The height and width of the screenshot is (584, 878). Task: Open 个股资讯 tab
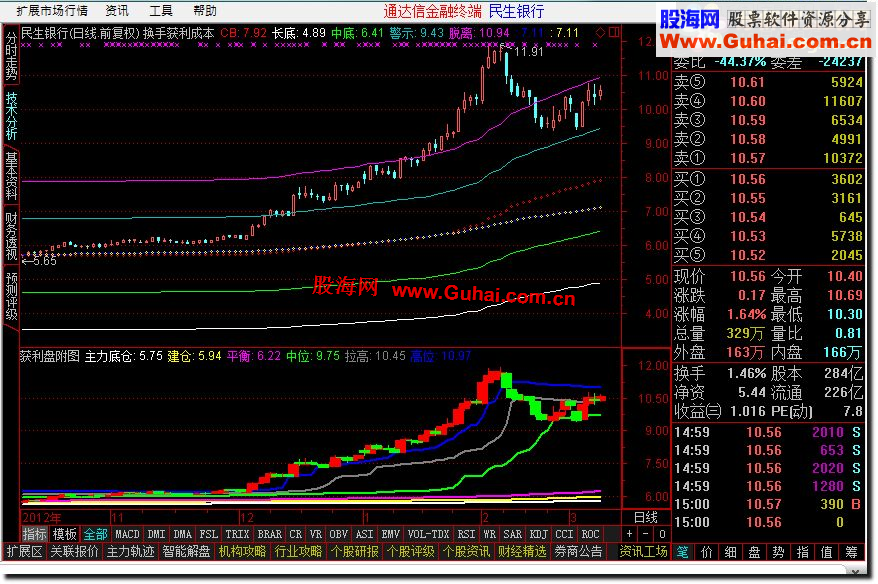tap(466, 552)
